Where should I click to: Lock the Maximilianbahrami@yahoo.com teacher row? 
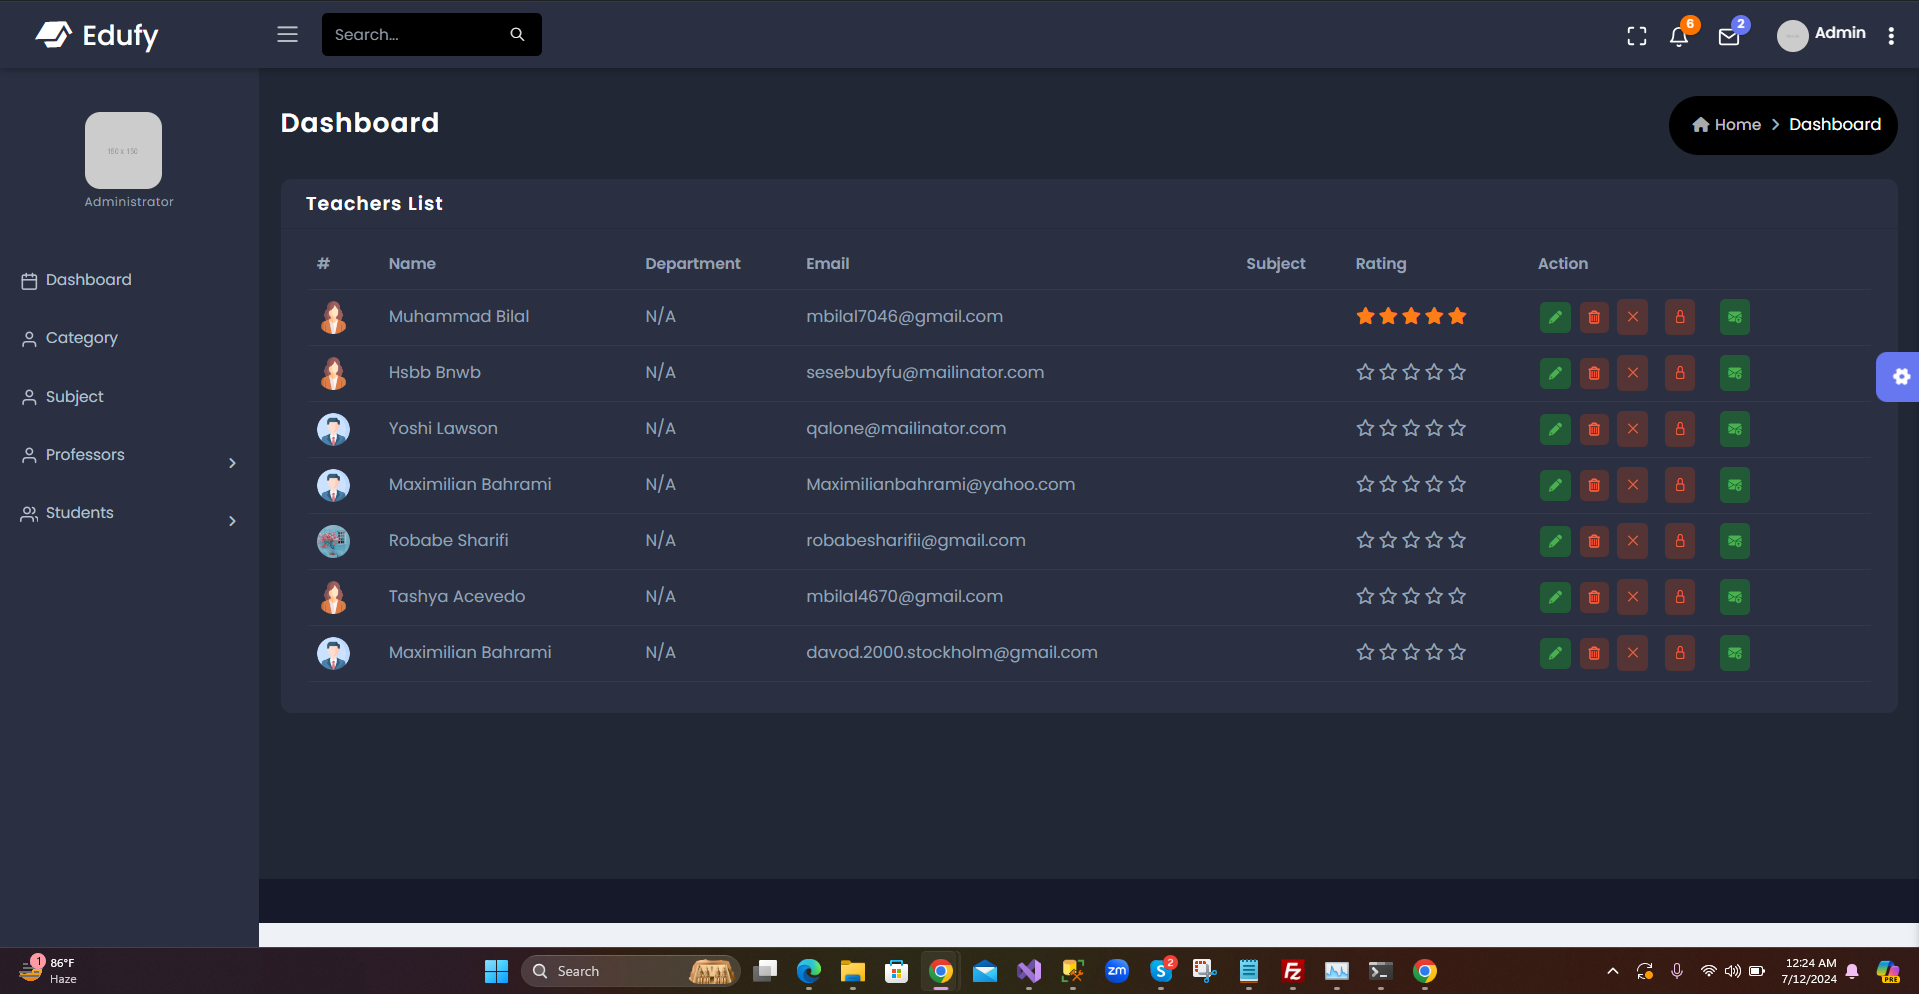(1680, 485)
